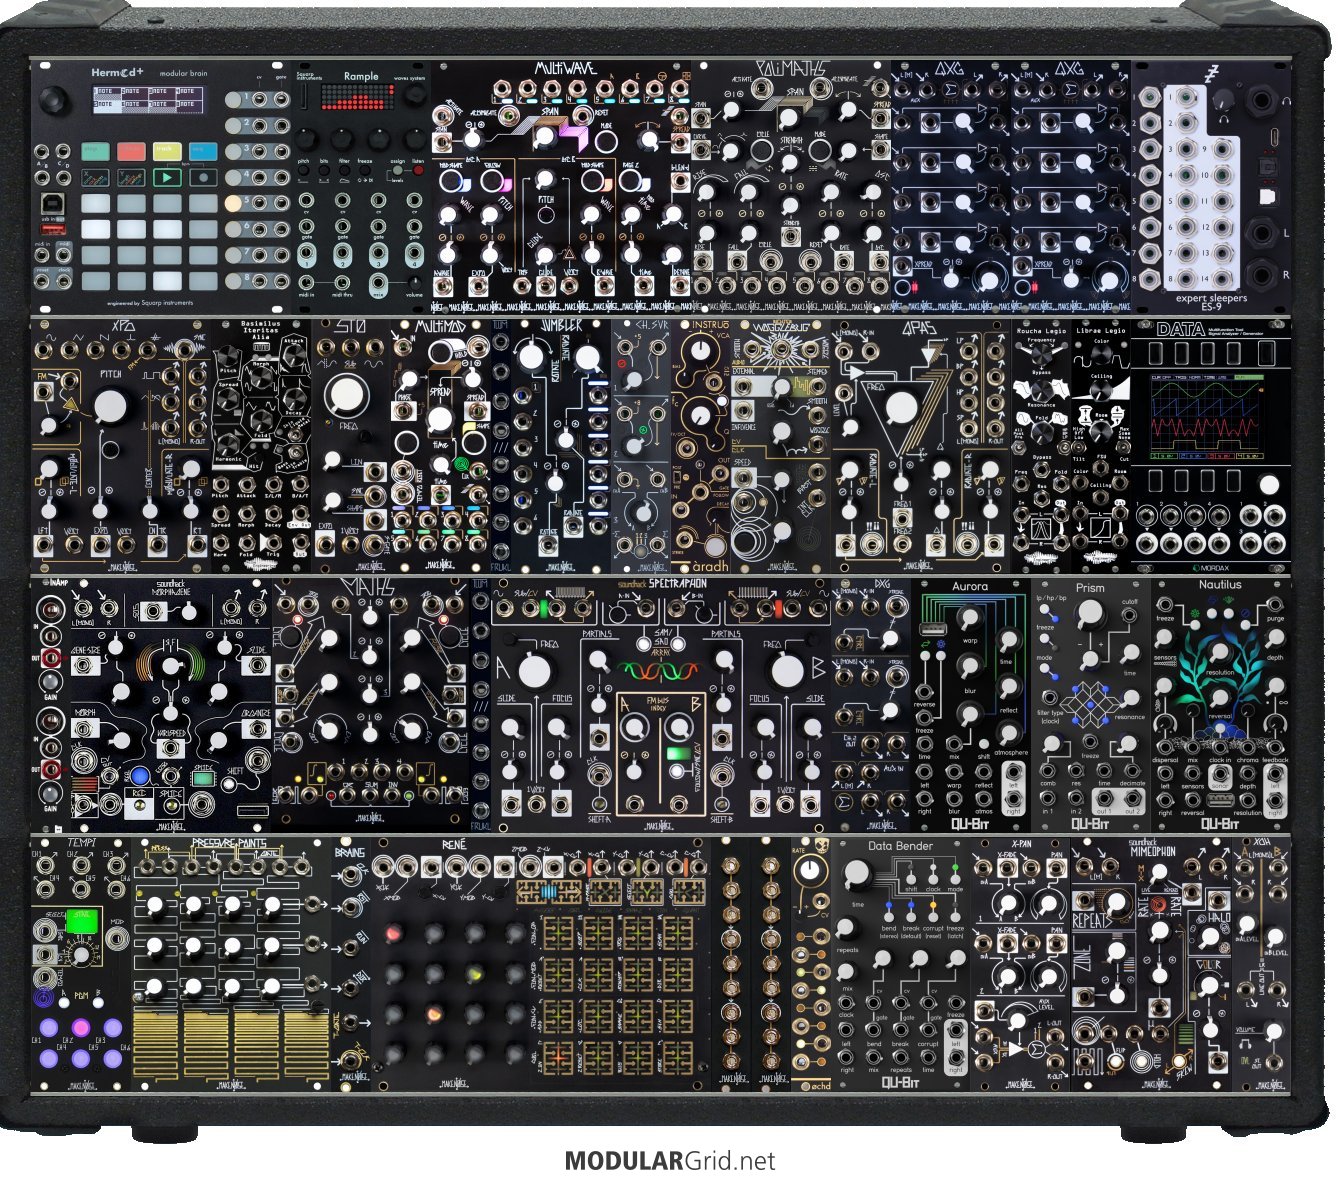
Task: Tap the record circle button on Hermod+
Action: (x=204, y=178)
